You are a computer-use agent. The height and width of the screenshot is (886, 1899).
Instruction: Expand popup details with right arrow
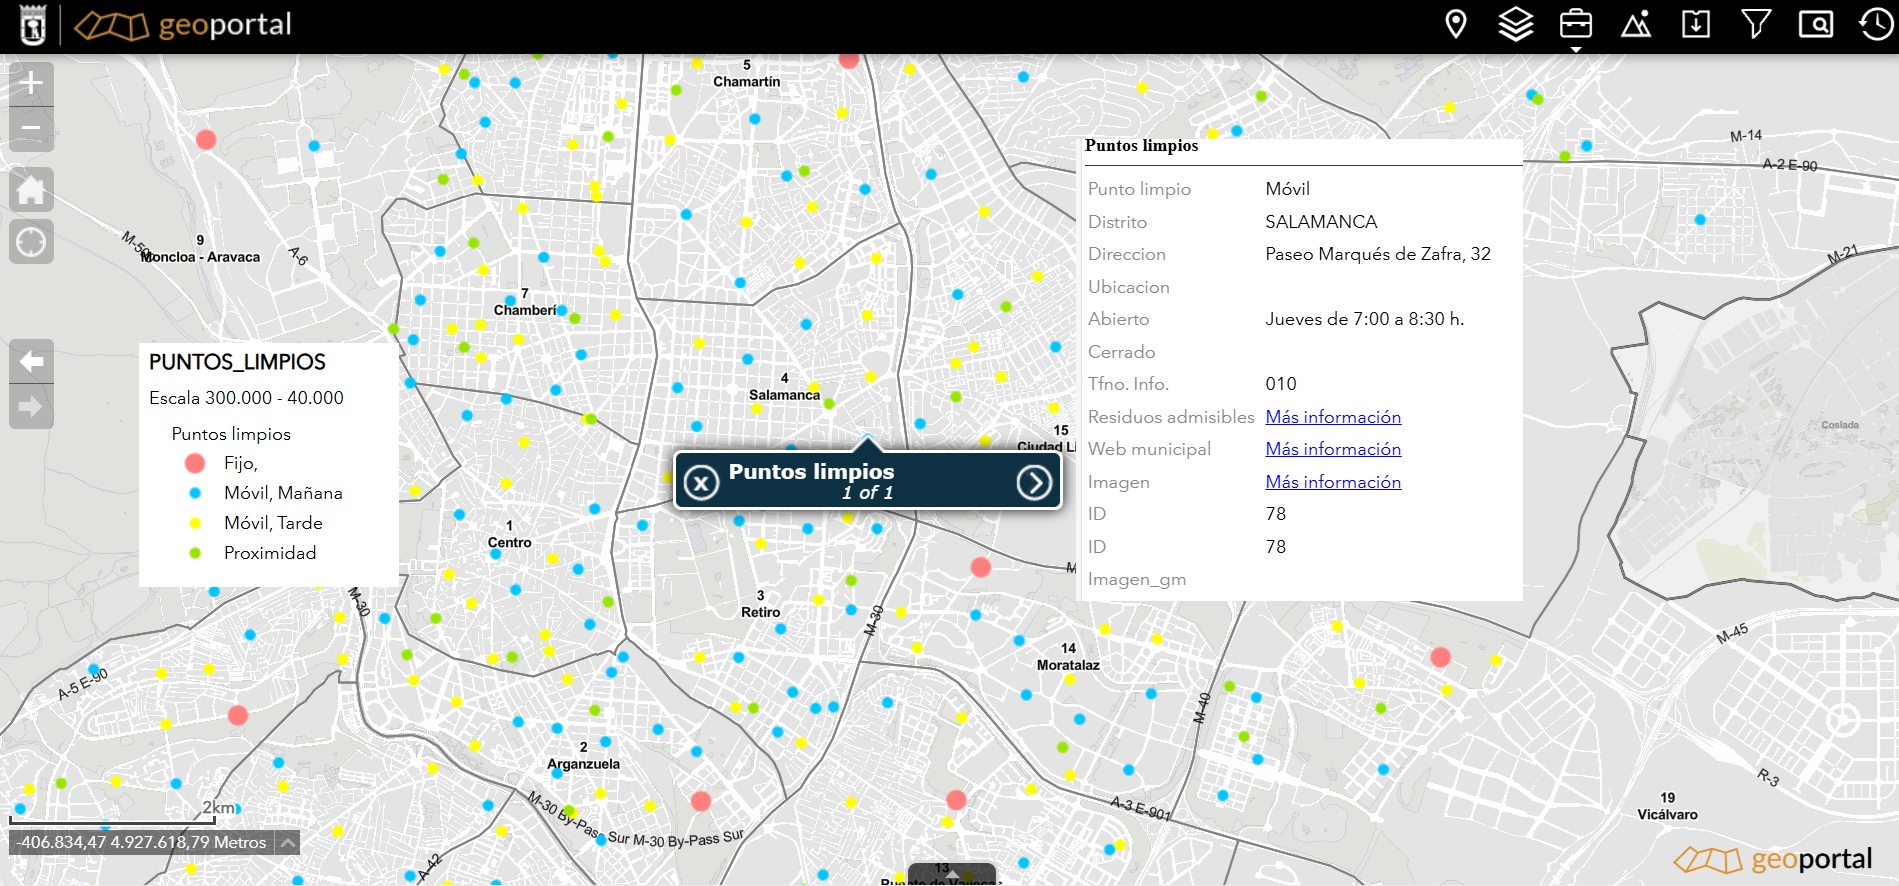tap(1034, 483)
